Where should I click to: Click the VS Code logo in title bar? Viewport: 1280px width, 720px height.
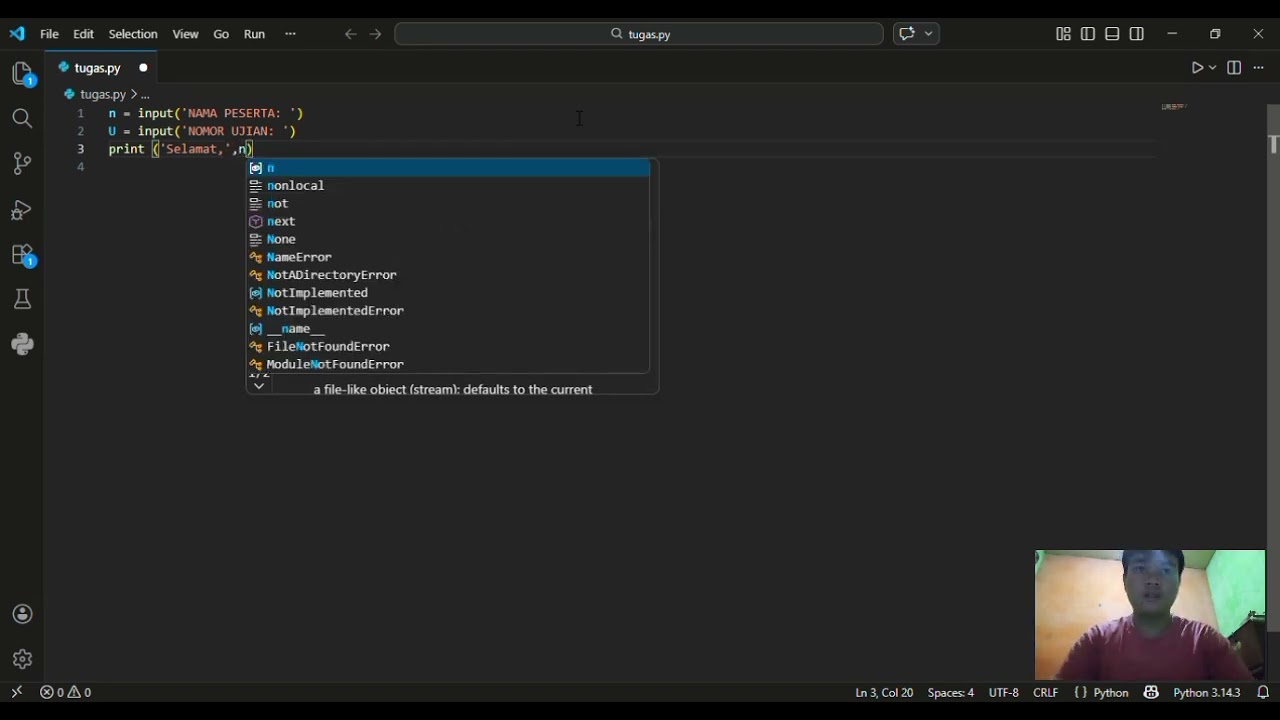coord(17,34)
